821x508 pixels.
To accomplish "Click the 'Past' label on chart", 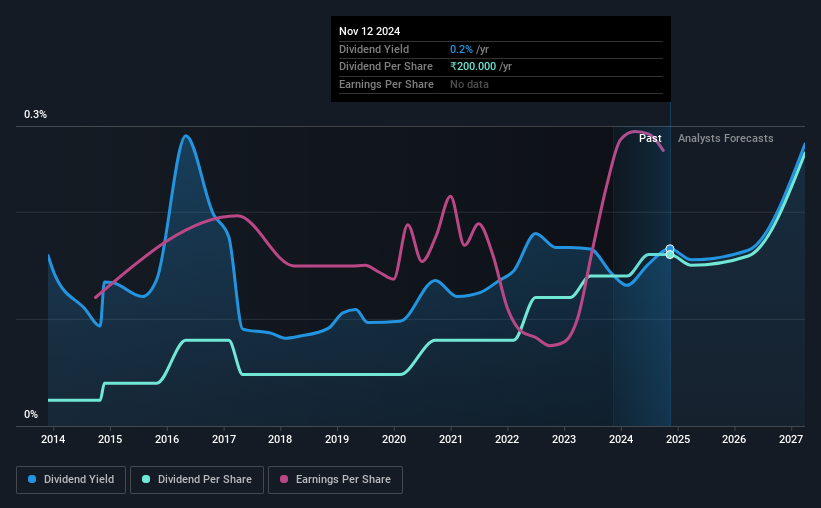I will pyautogui.click(x=650, y=138).
